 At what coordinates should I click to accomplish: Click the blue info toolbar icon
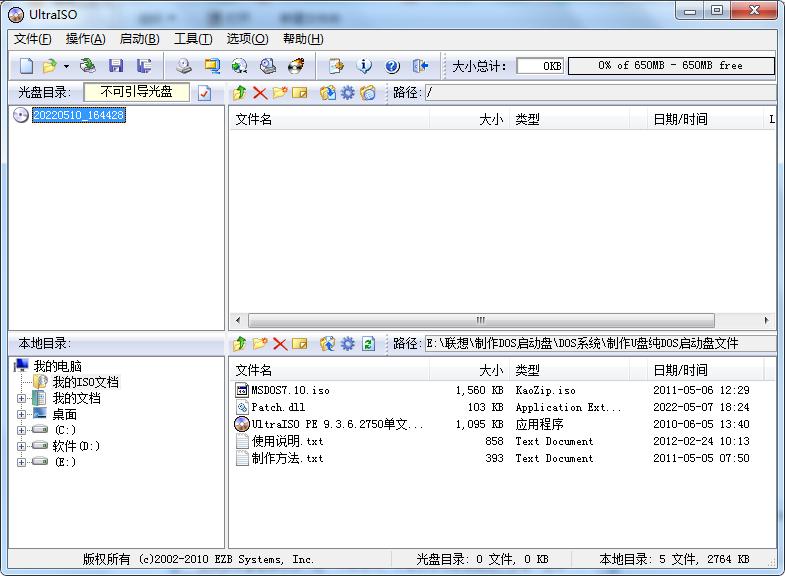364,66
